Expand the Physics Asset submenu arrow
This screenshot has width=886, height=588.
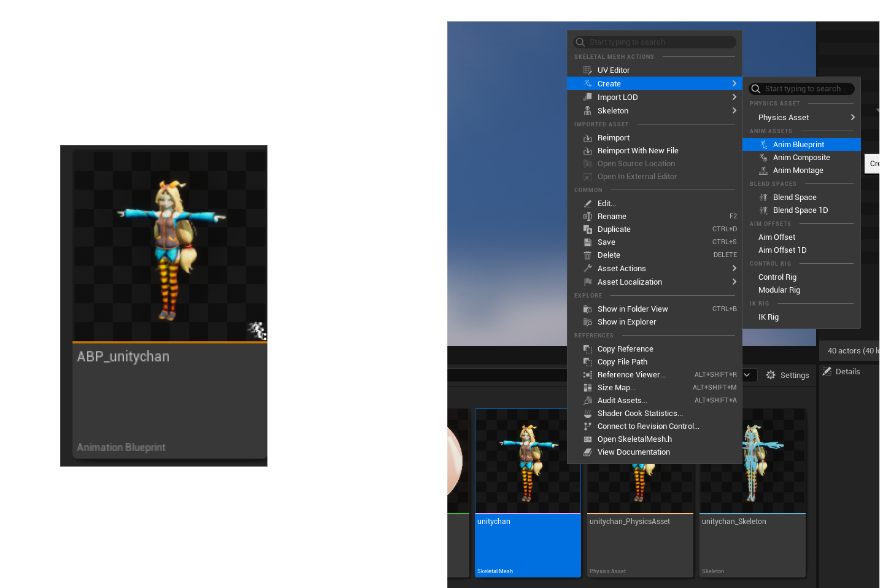tap(853, 117)
